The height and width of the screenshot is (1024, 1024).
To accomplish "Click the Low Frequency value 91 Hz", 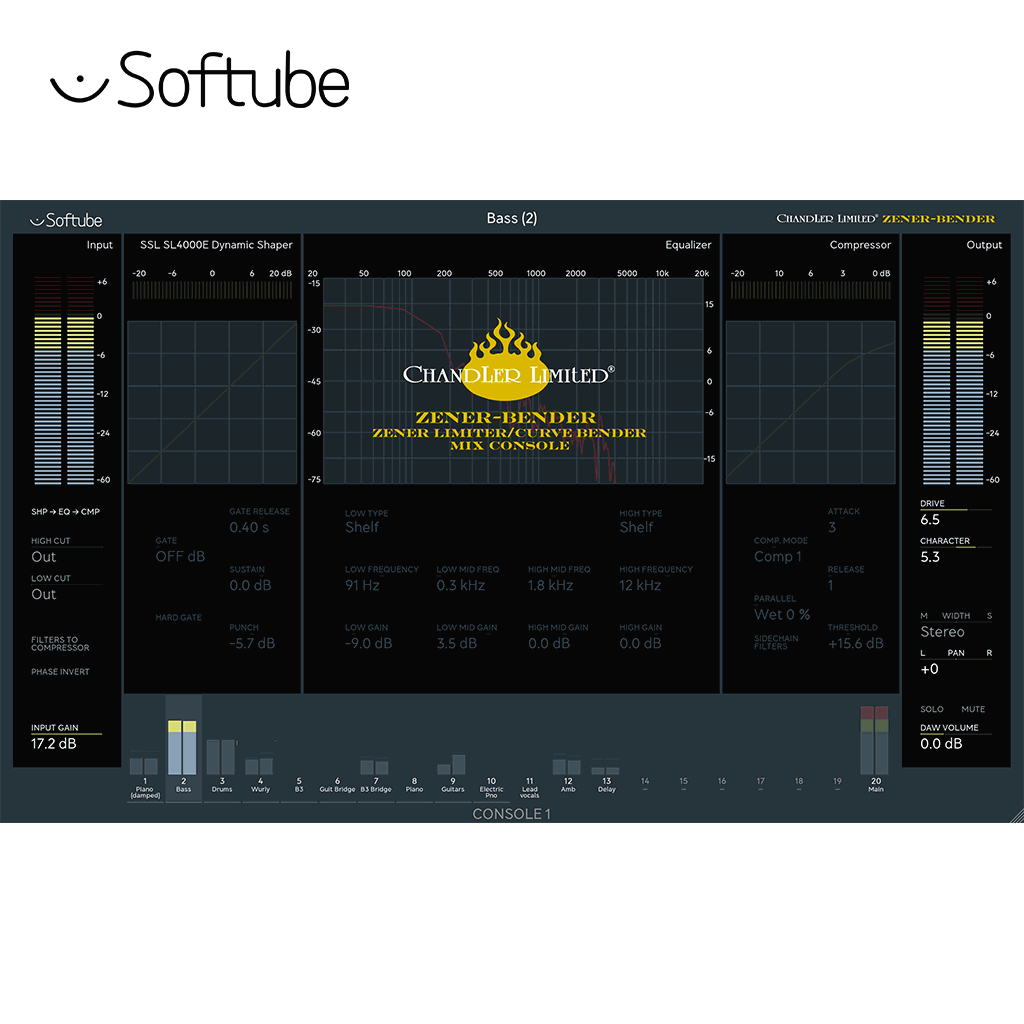I will pyautogui.click(x=362, y=585).
